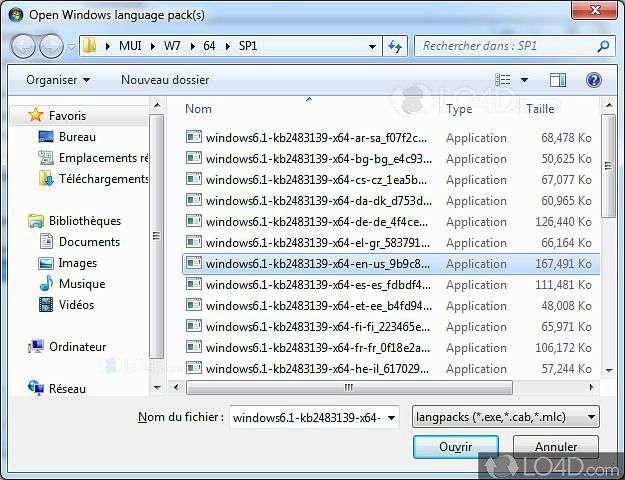Click the change view icon
Screen dimensions: 625x480
pos(503,80)
